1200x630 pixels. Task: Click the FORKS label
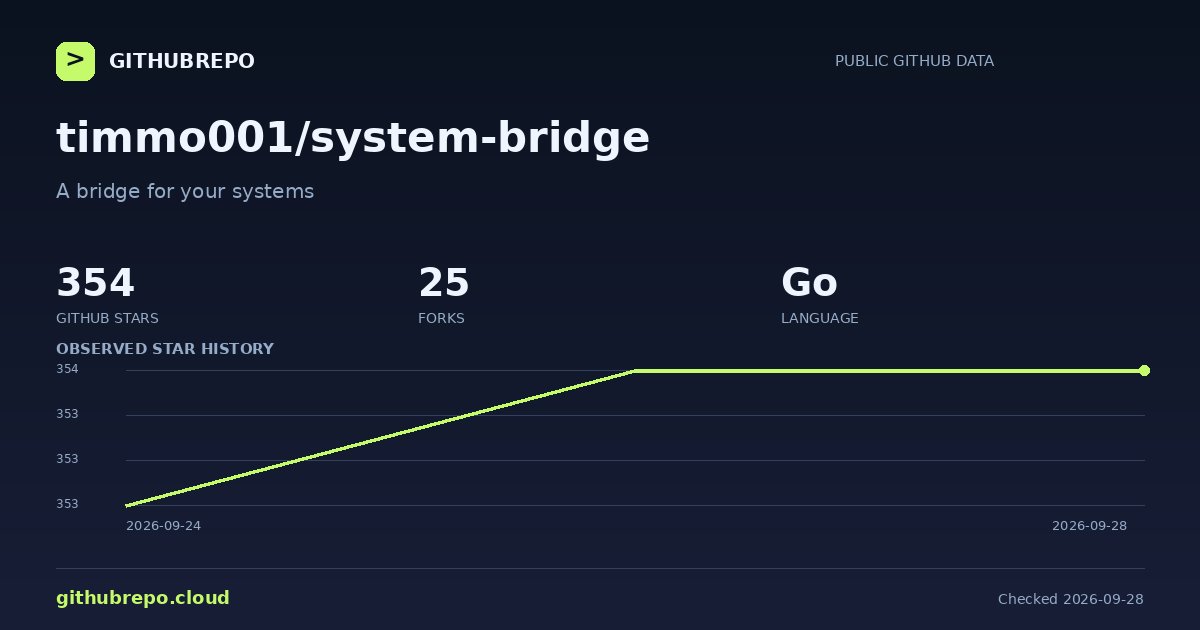coord(441,318)
